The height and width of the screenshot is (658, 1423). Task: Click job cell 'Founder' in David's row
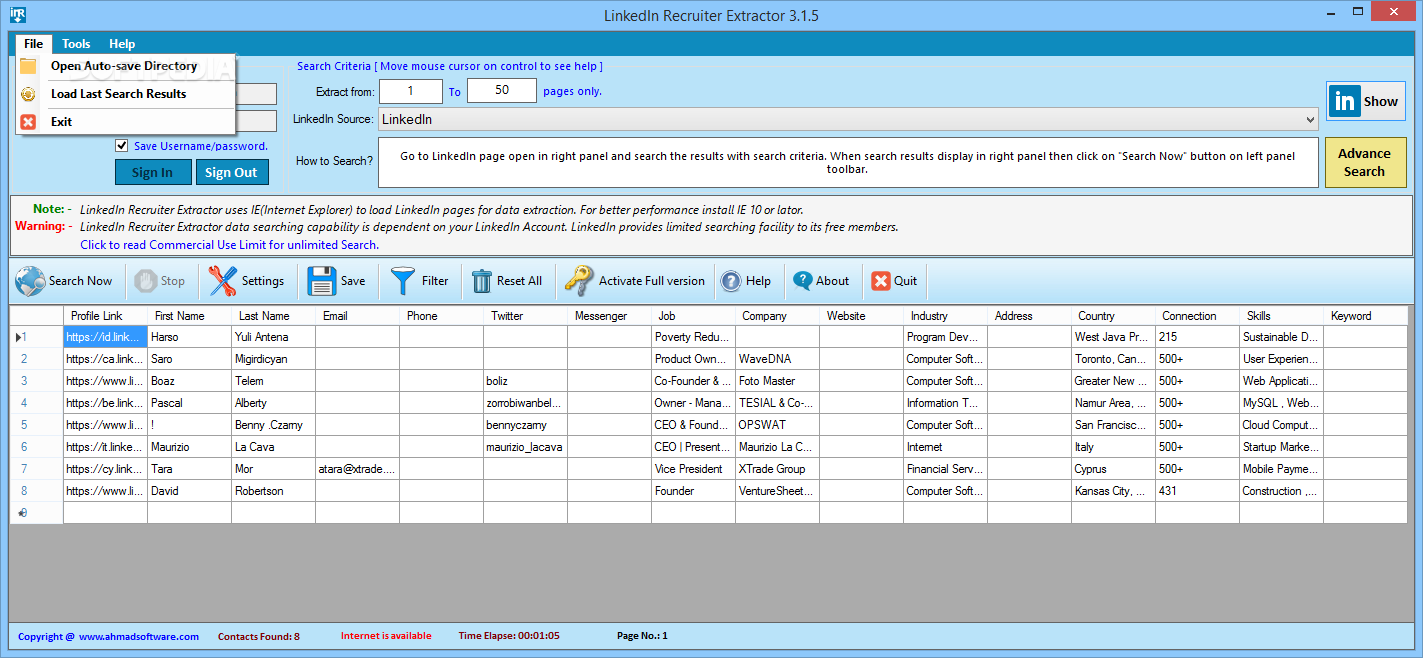click(x=694, y=491)
